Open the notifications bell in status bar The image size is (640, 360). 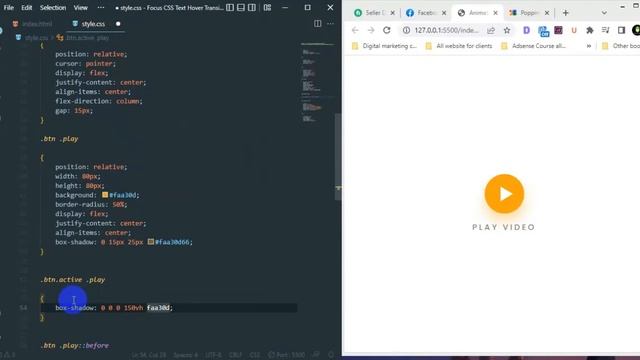(331, 355)
